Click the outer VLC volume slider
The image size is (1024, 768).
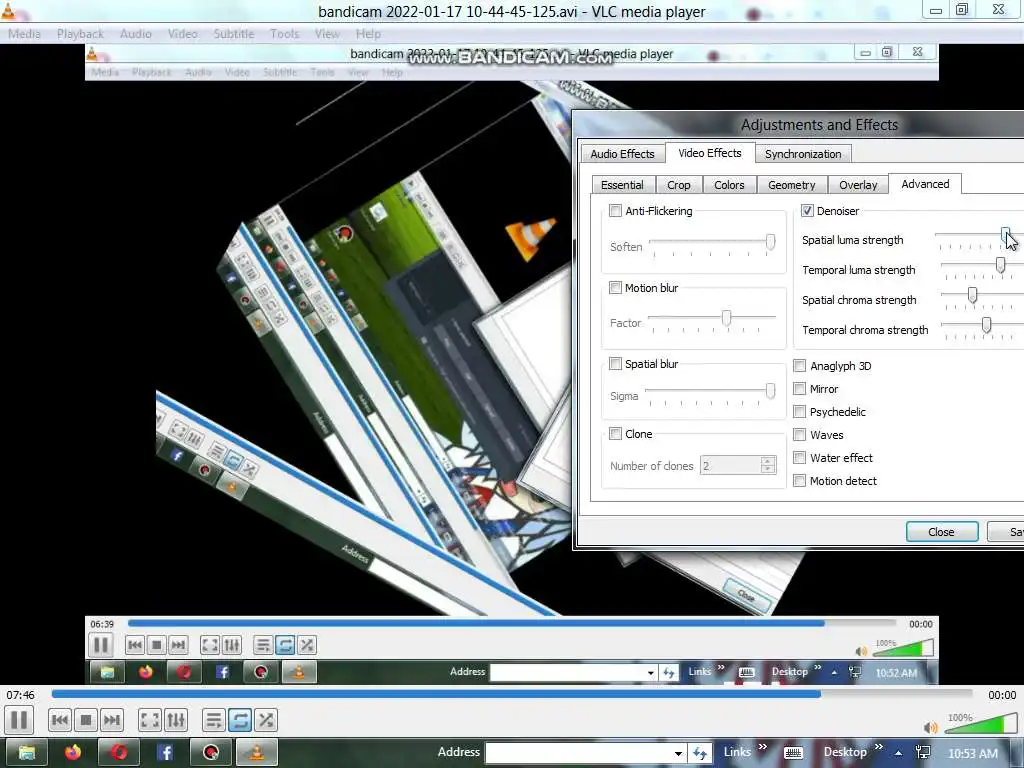[x=980, y=724]
